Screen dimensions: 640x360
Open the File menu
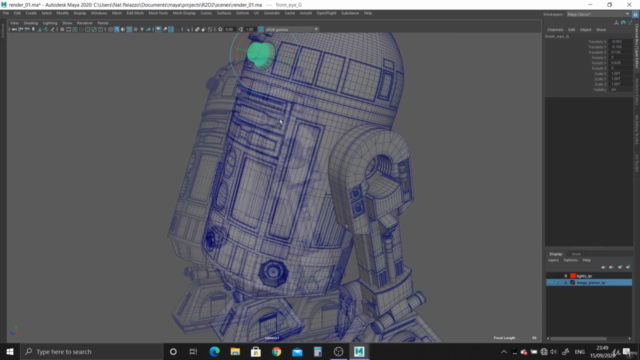coord(6,13)
